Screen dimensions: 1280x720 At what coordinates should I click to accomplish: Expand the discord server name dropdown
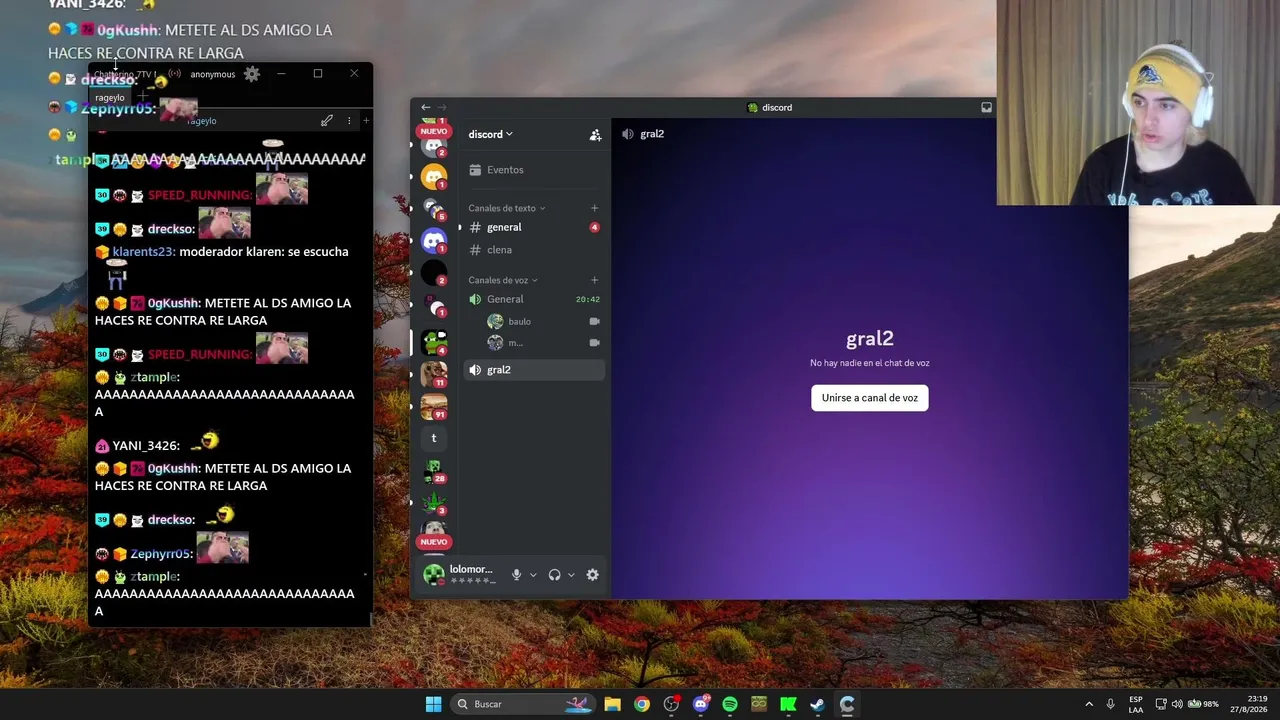pyautogui.click(x=491, y=134)
